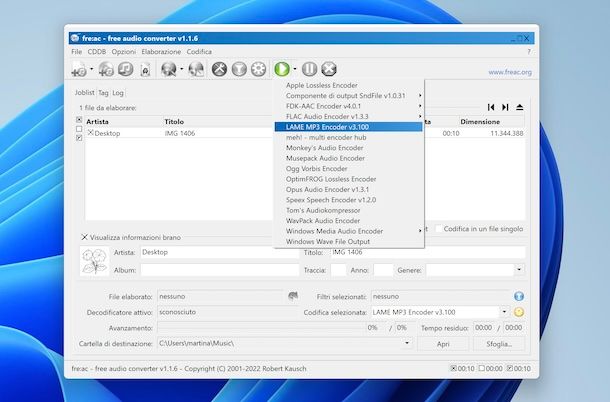This screenshot has height=402, width=610.
Task: Click the Apri button
Action: 443,344
